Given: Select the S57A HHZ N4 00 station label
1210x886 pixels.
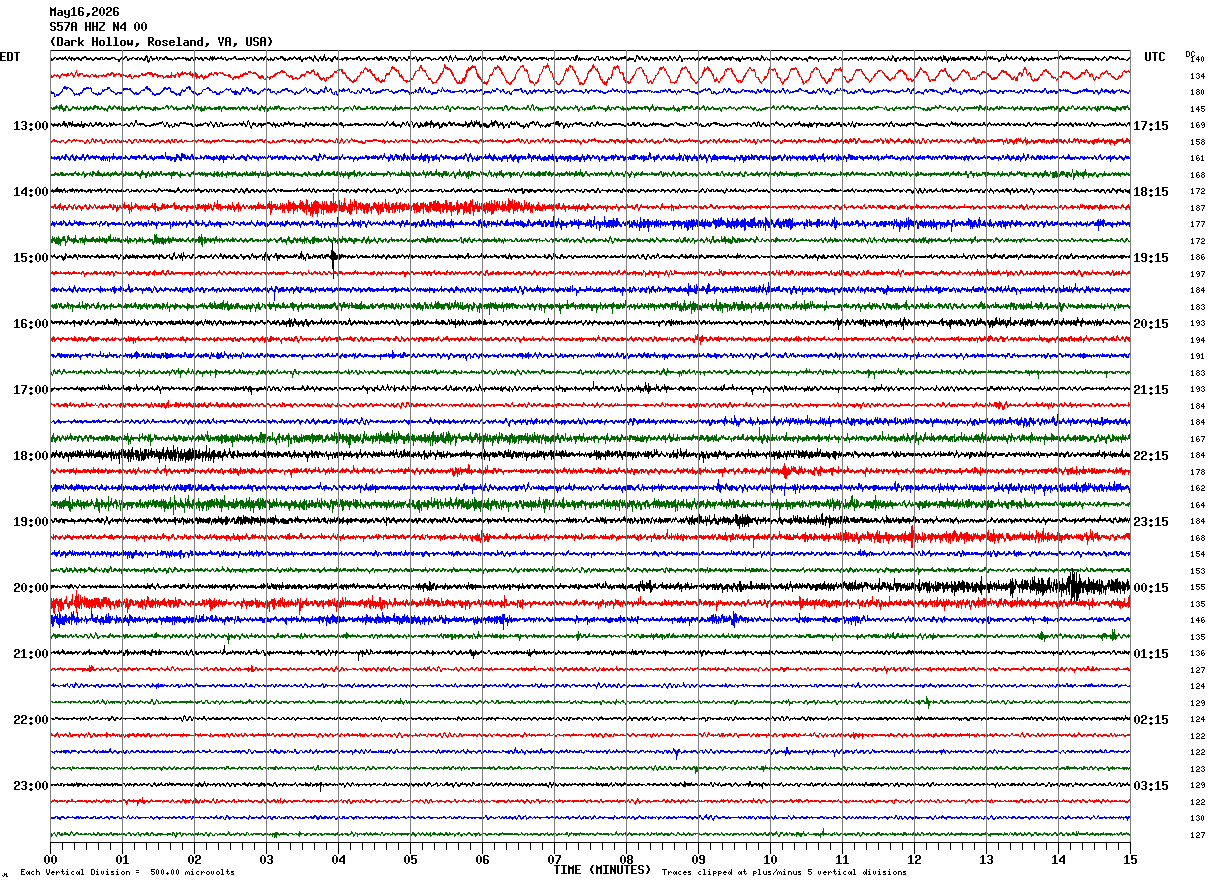Looking at the screenshot, I should (98, 27).
